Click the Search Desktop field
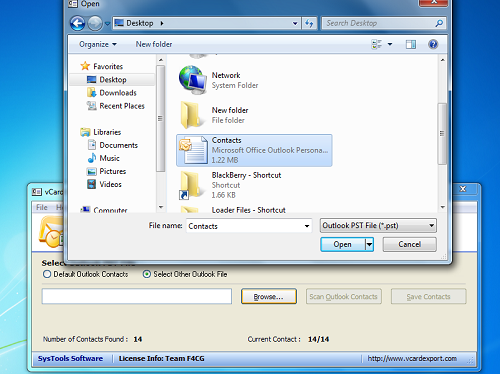Image resolution: width=500 pixels, height=374 pixels. tap(383, 23)
